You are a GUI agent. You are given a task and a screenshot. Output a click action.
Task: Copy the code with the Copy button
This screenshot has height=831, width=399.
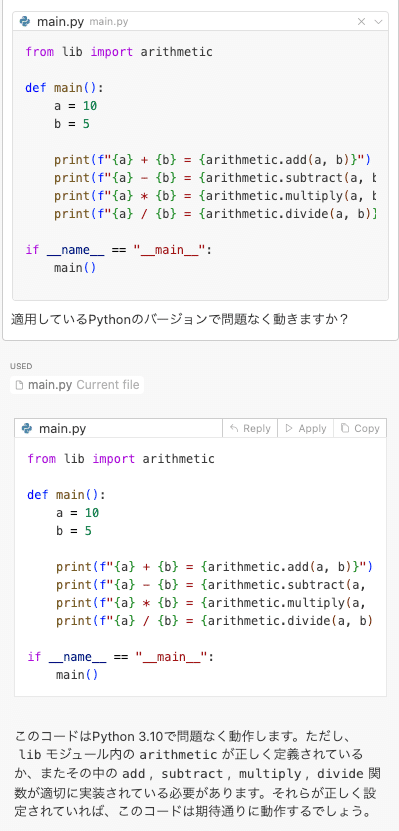pos(360,428)
